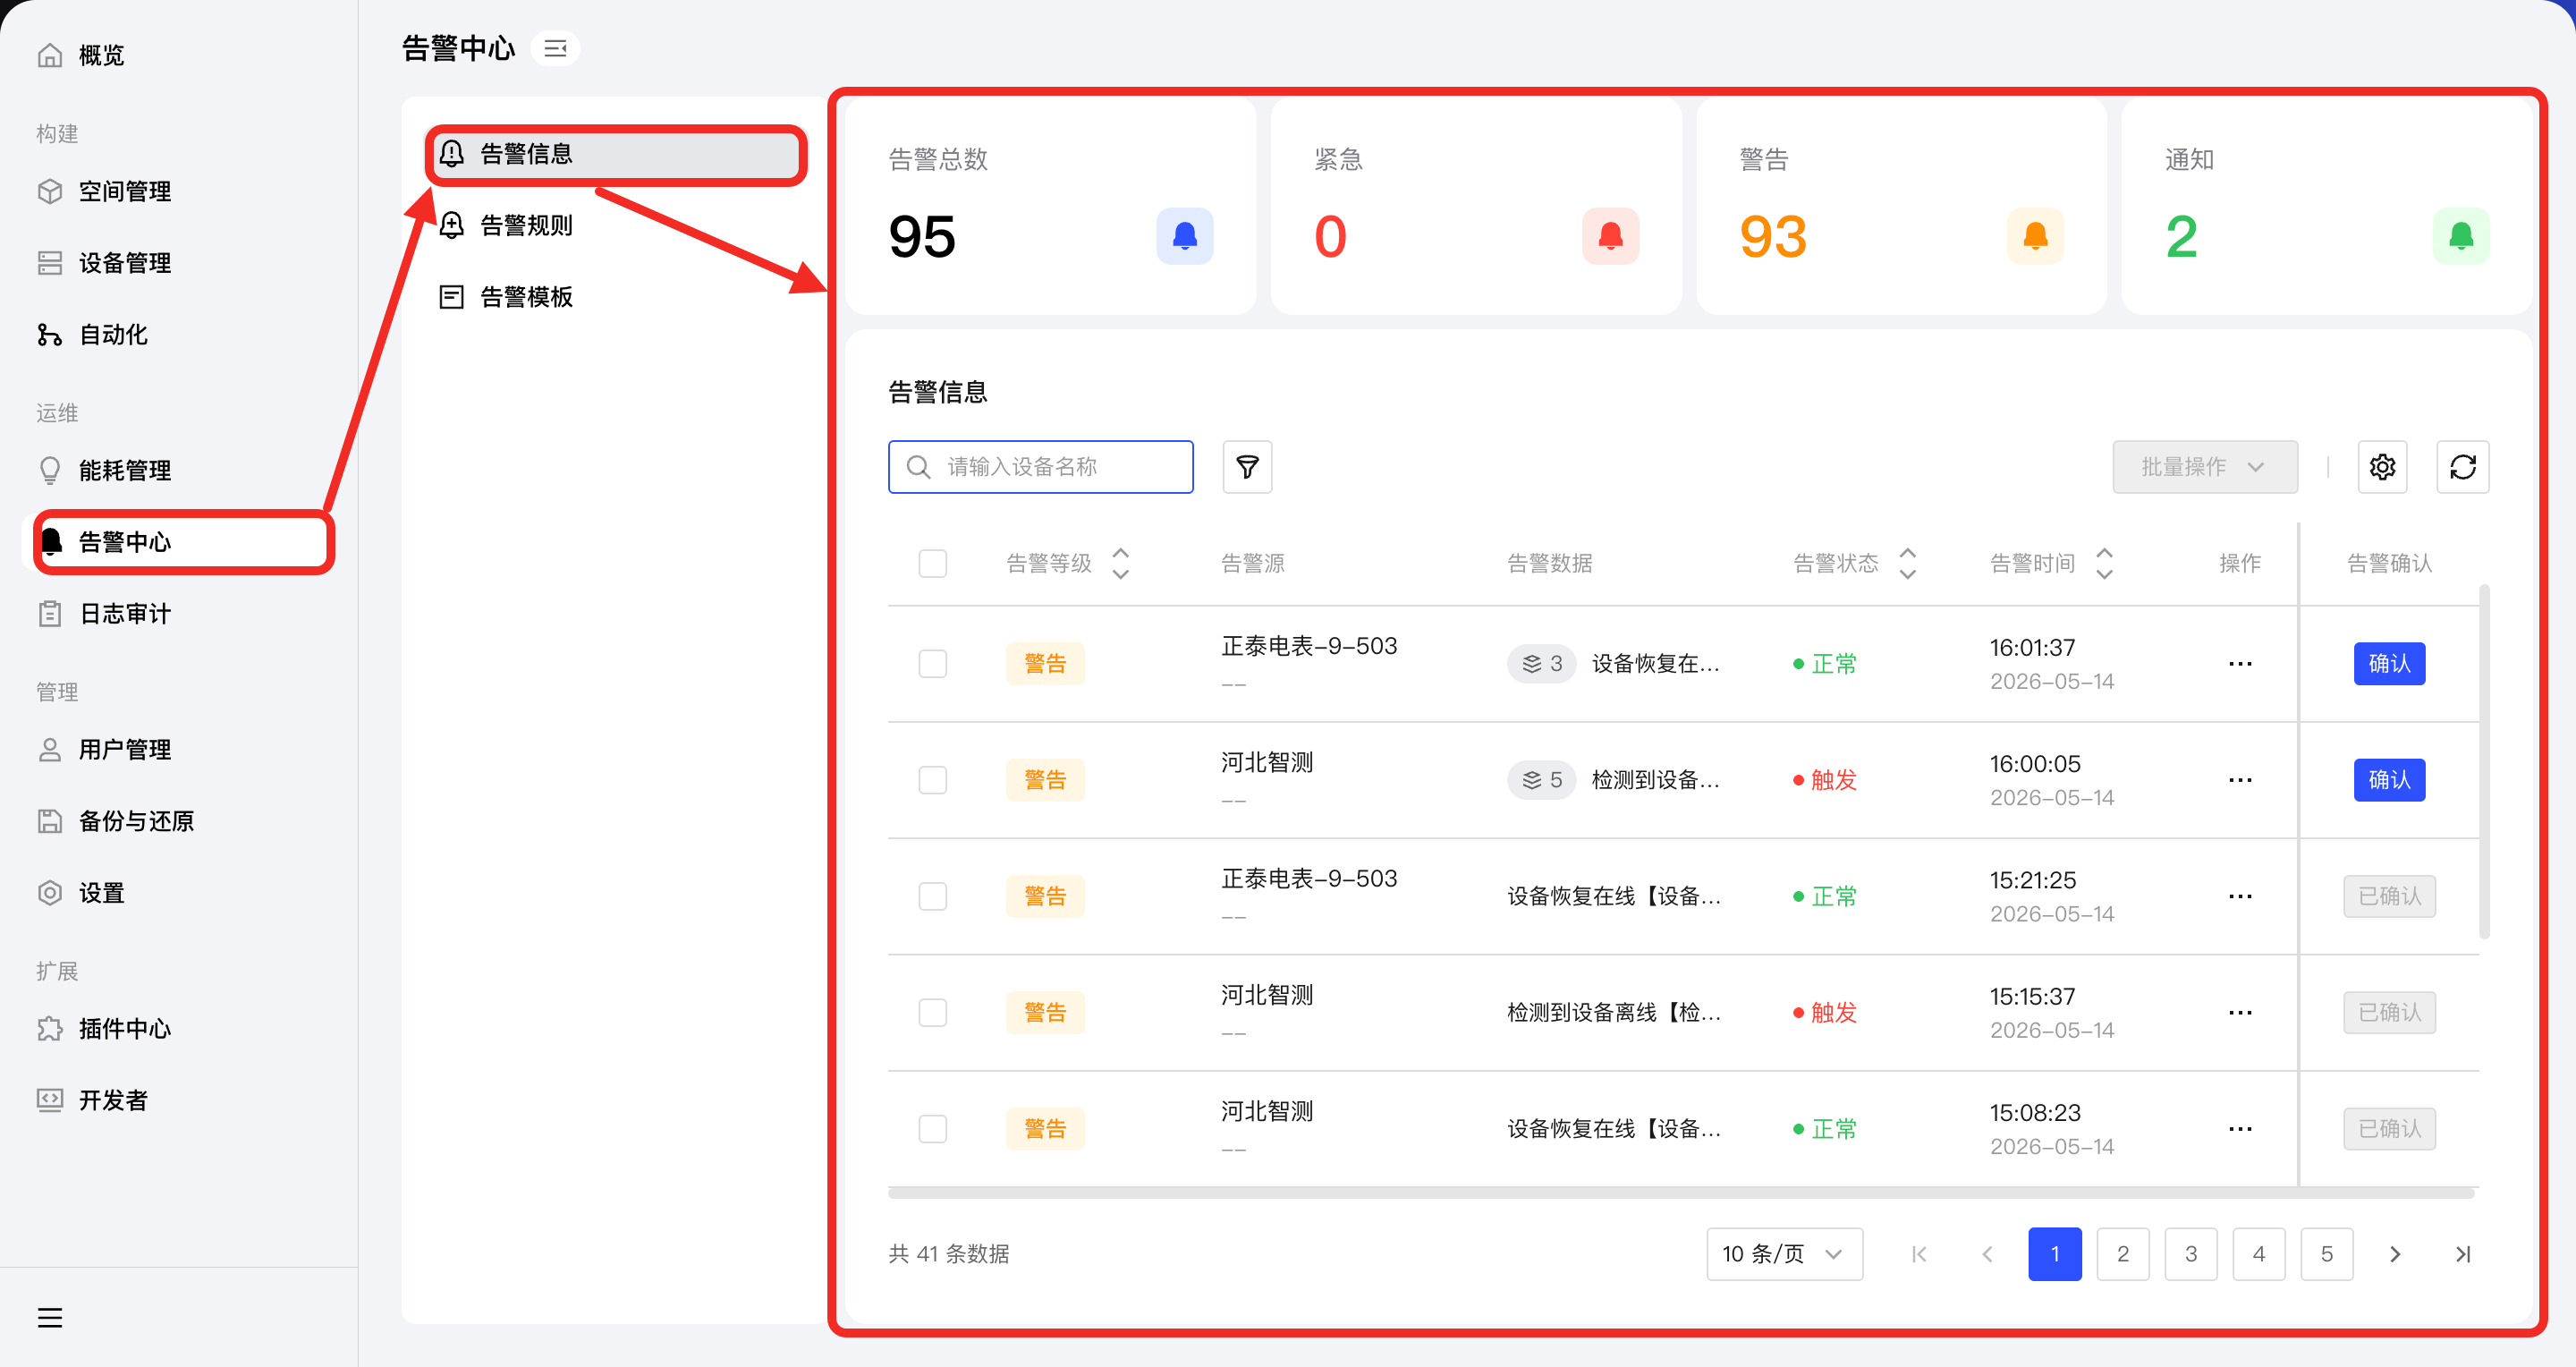The width and height of the screenshot is (2576, 1367).
Task: Navigate to 设备管理 in sidebar
Action: pos(178,263)
